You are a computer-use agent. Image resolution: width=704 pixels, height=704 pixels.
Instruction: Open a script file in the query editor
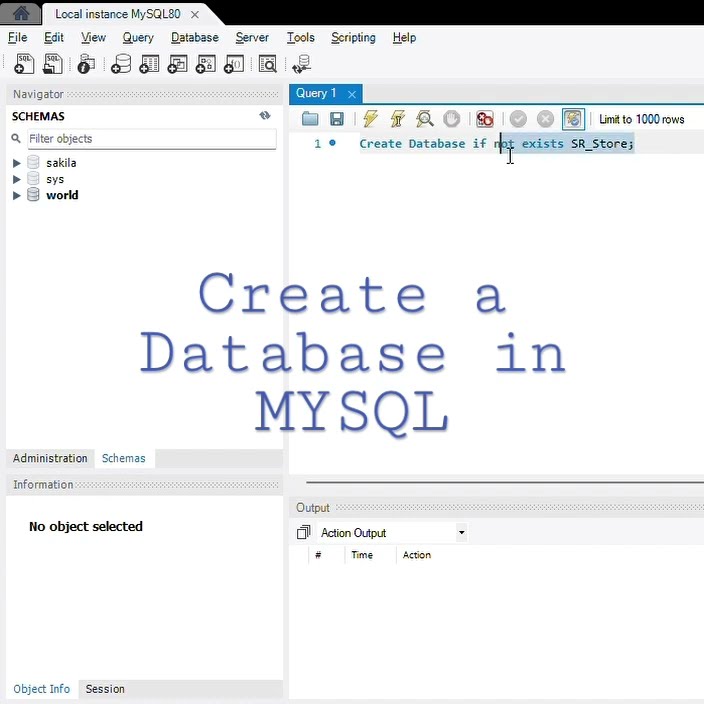pos(310,119)
